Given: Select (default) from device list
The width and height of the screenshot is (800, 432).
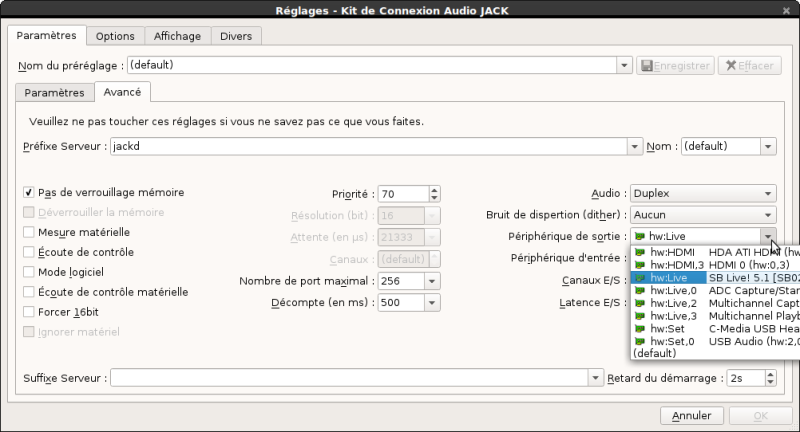Looking at the screenshot, I should pyautogui.click(x=716, y=353).
